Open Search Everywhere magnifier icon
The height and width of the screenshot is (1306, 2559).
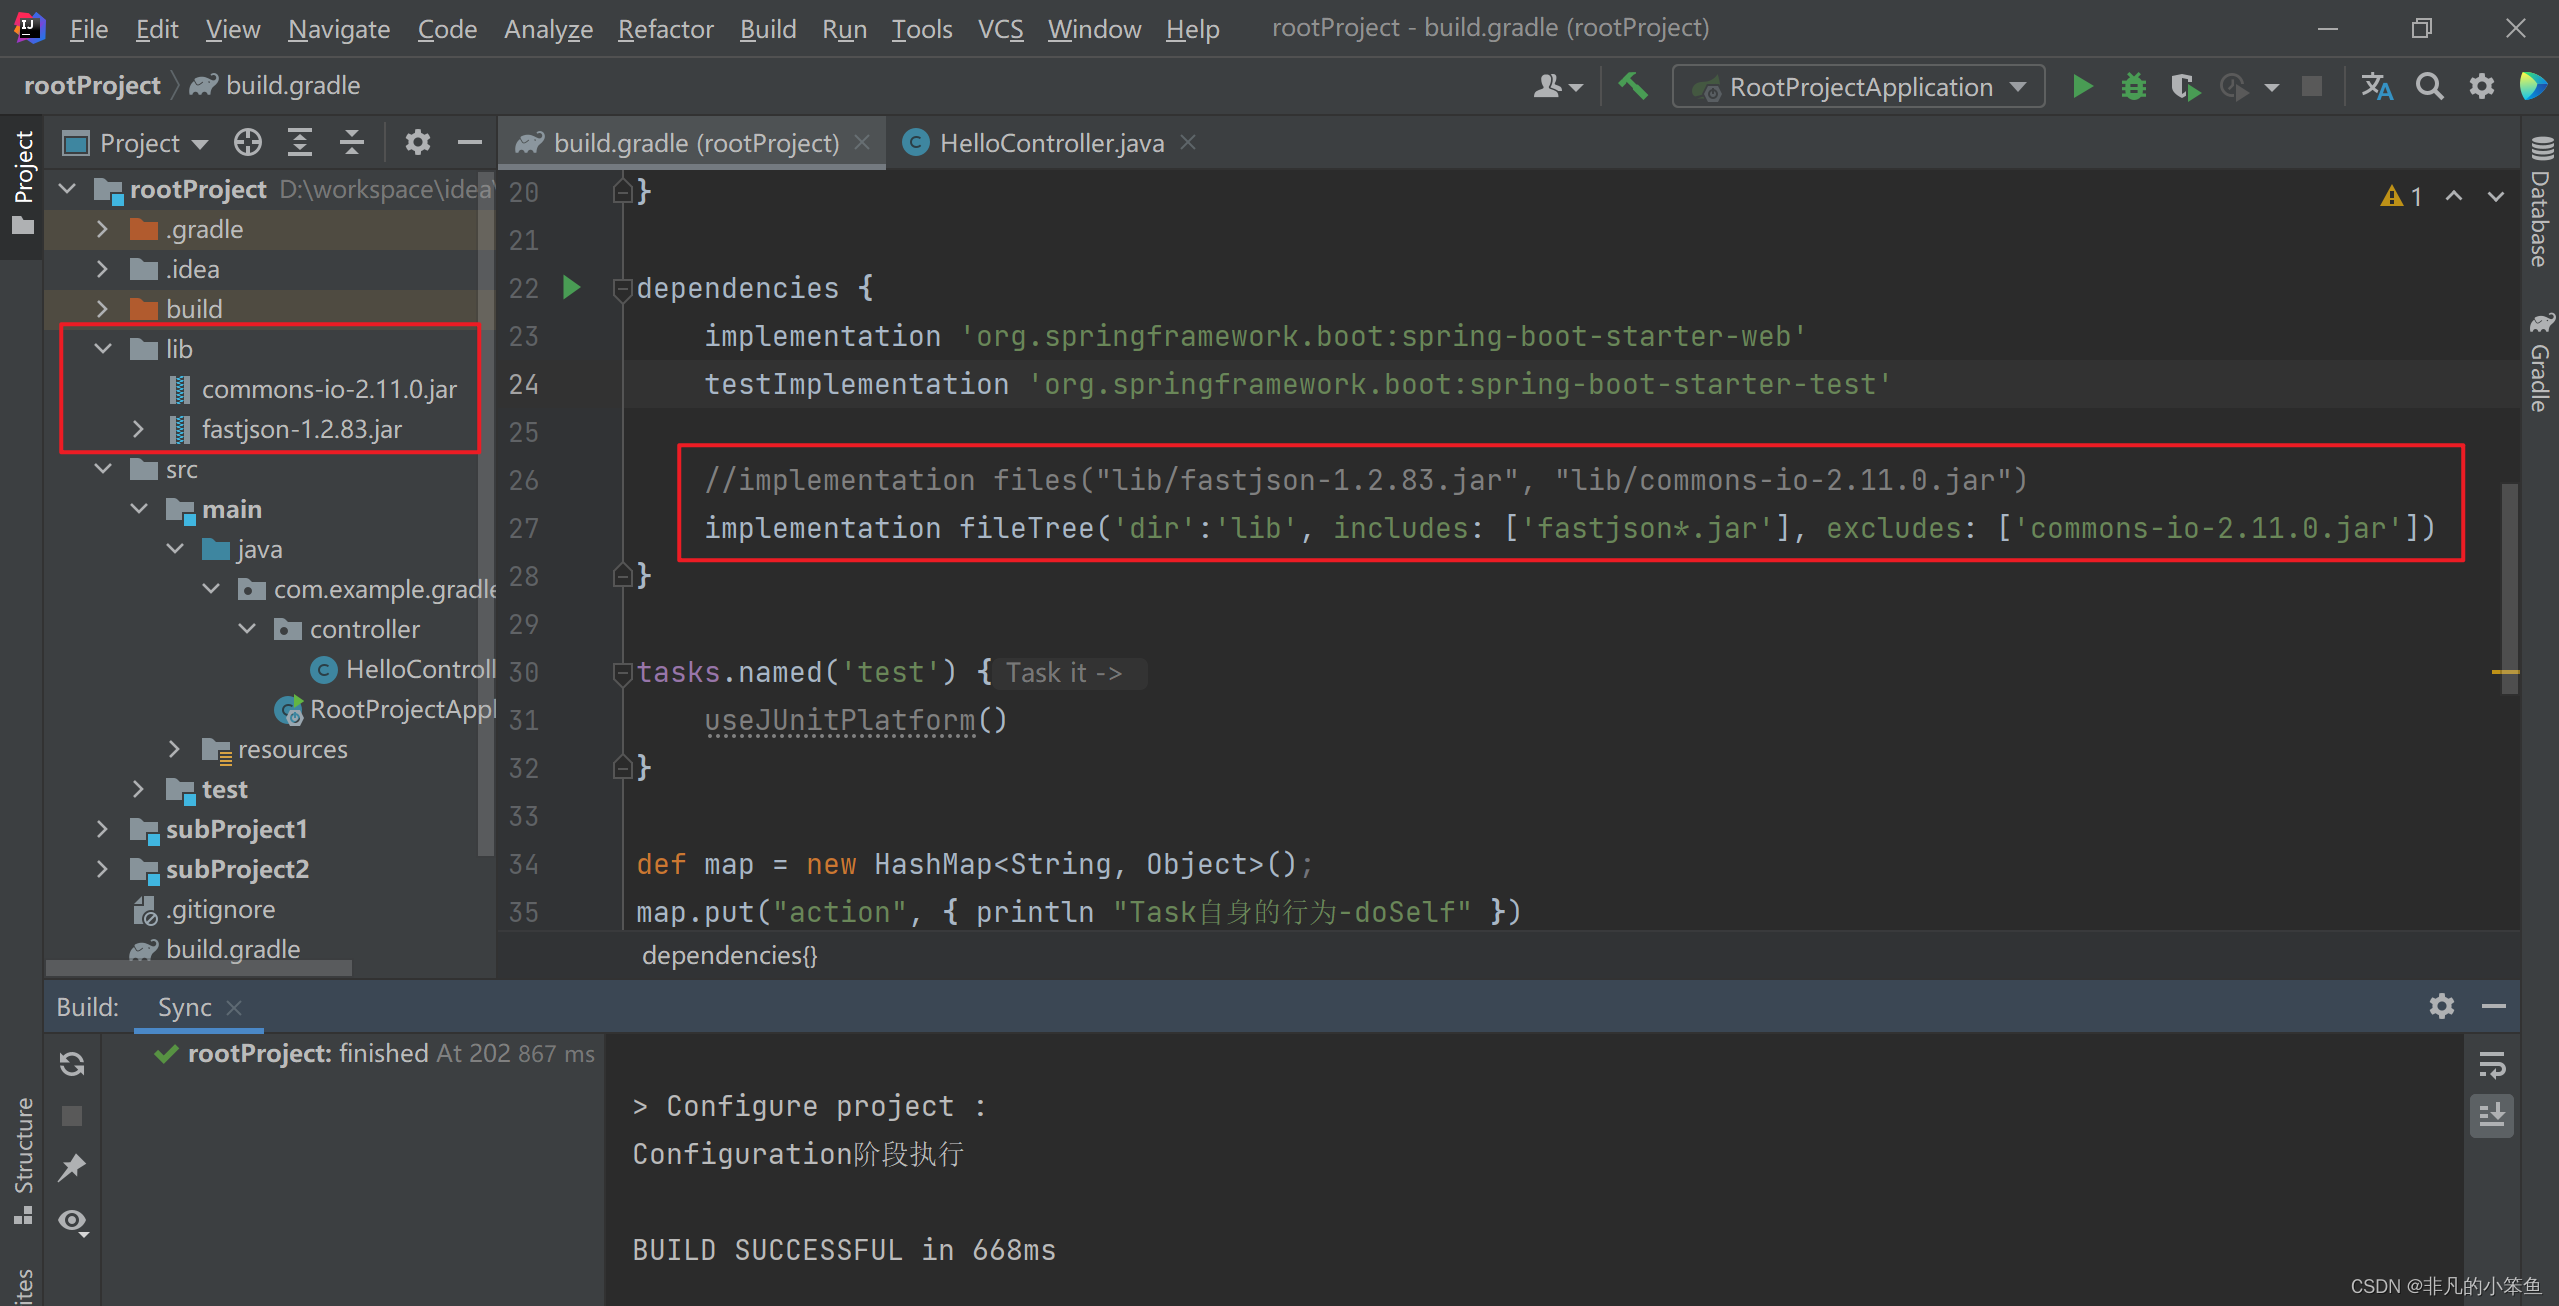[2429, 87]
